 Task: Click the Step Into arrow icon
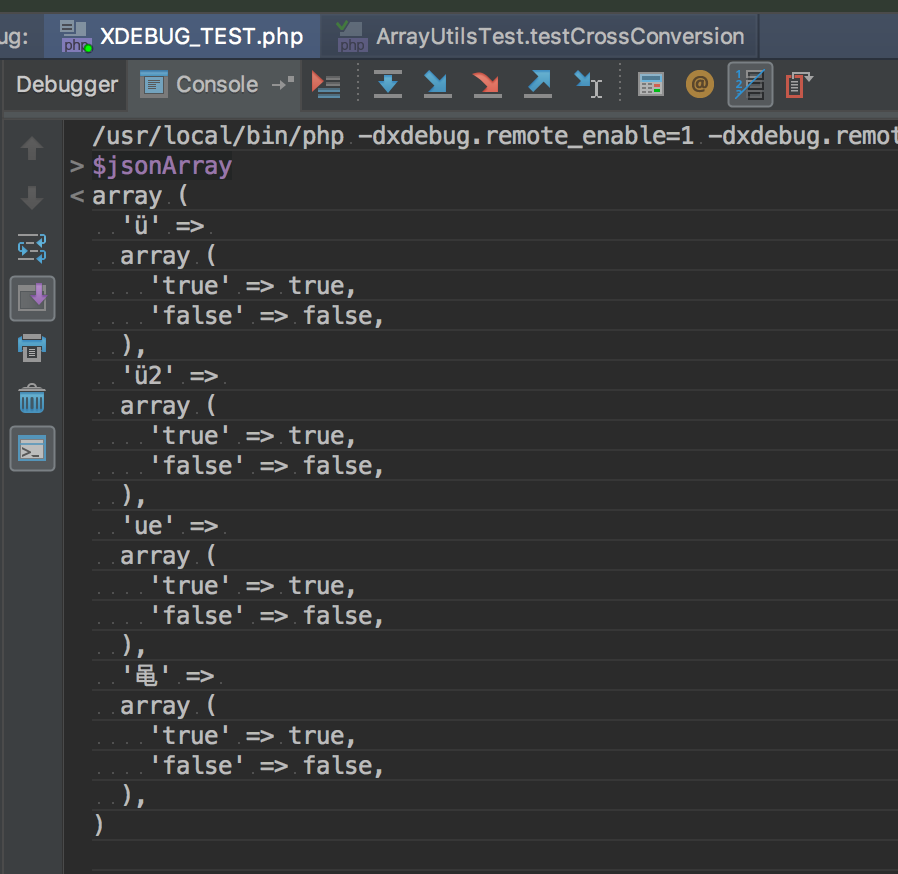(x=437, y=85)
